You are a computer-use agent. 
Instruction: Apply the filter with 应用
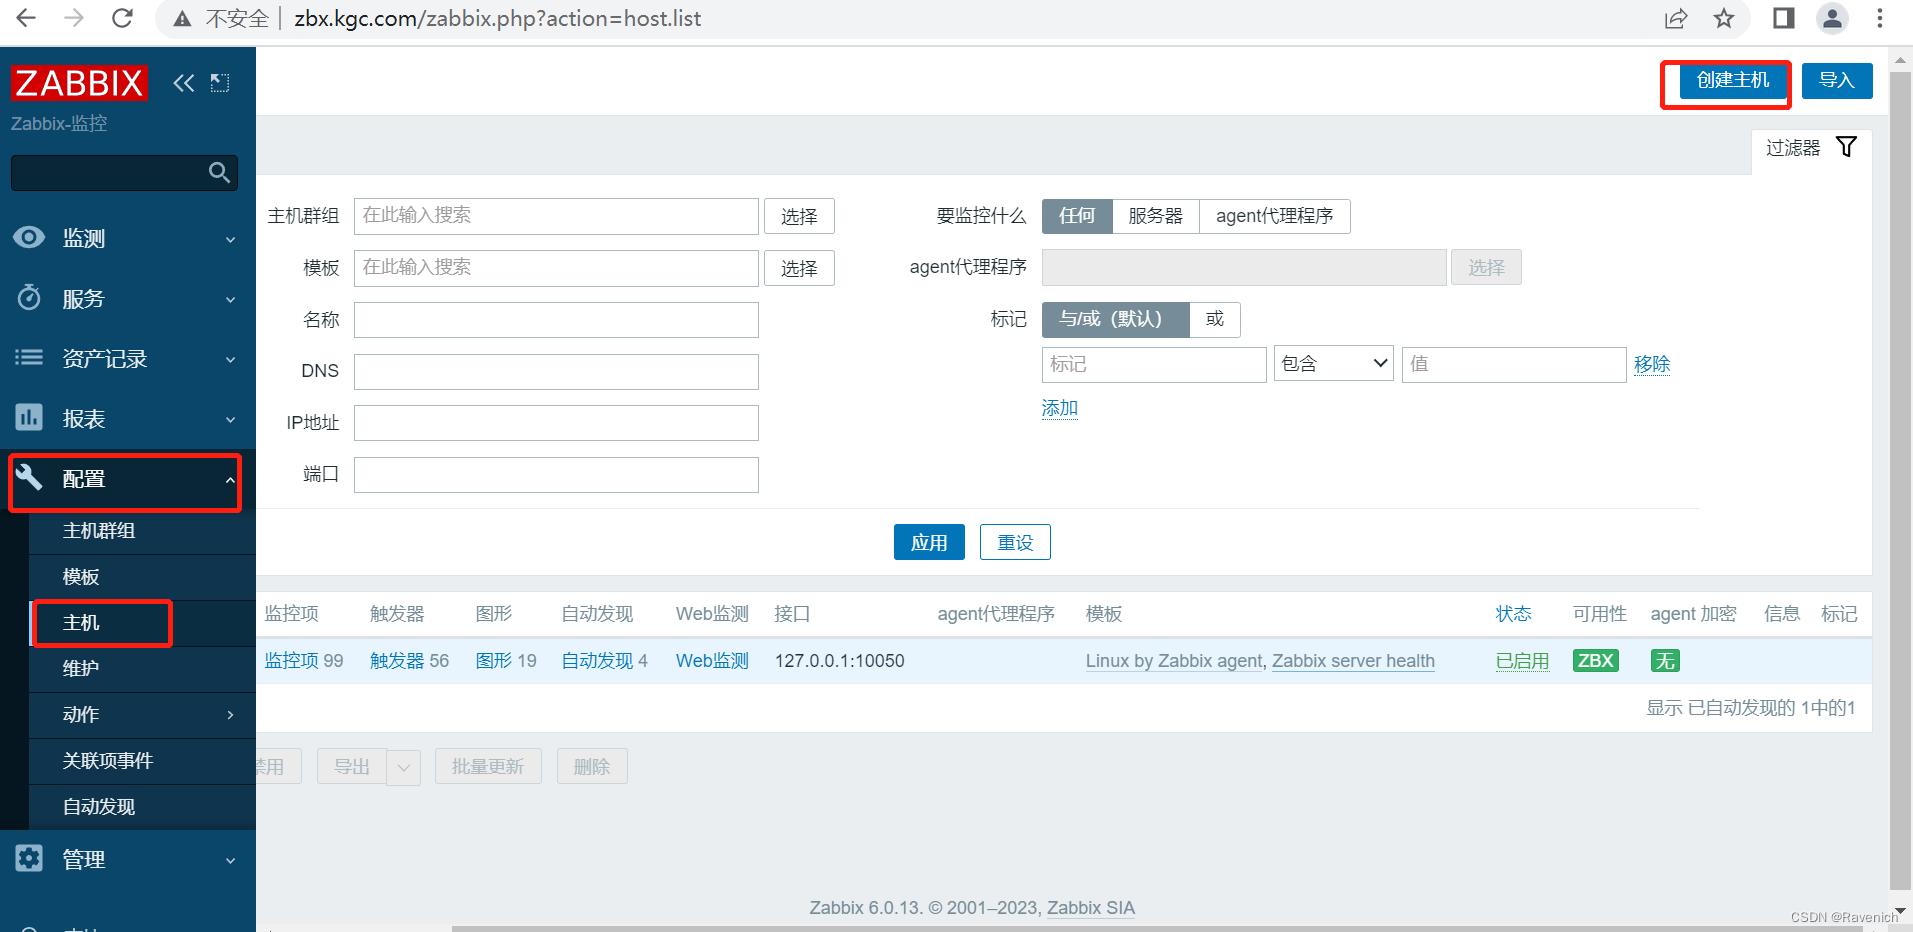929,542
